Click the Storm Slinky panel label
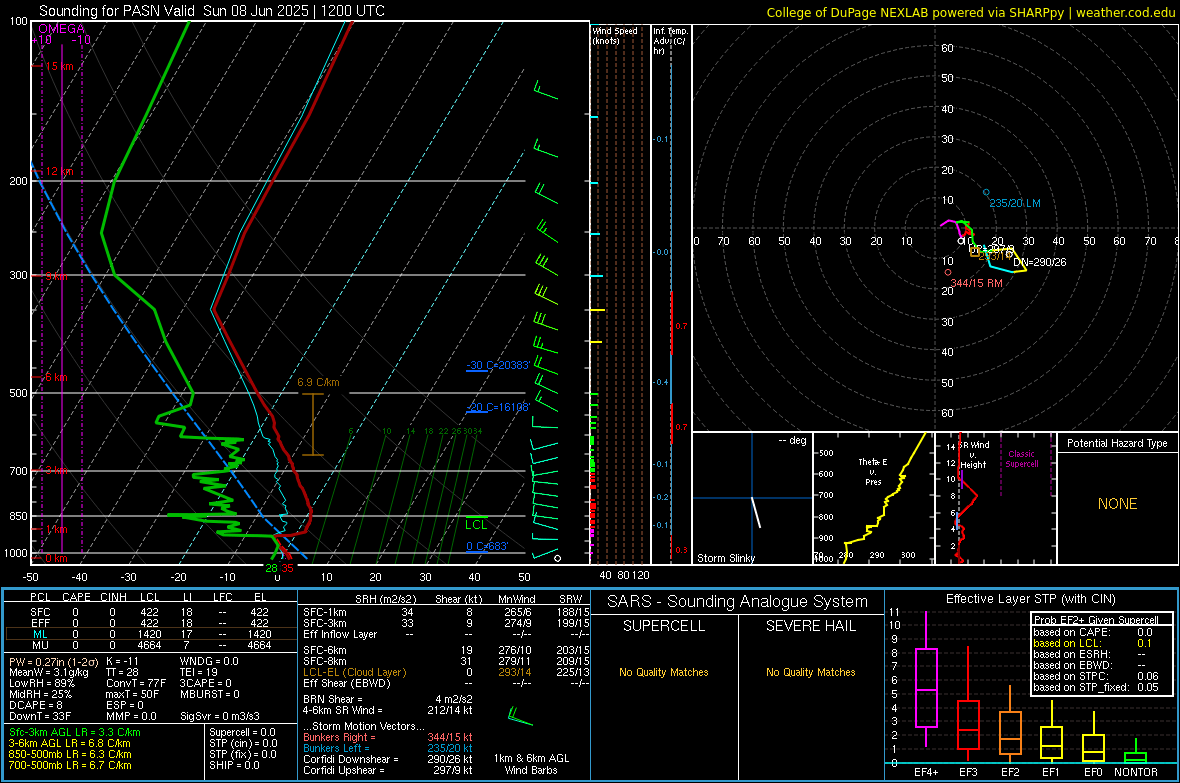This screenshot has width=1180, height=783. pyautogui.click(x=725, y=558)
